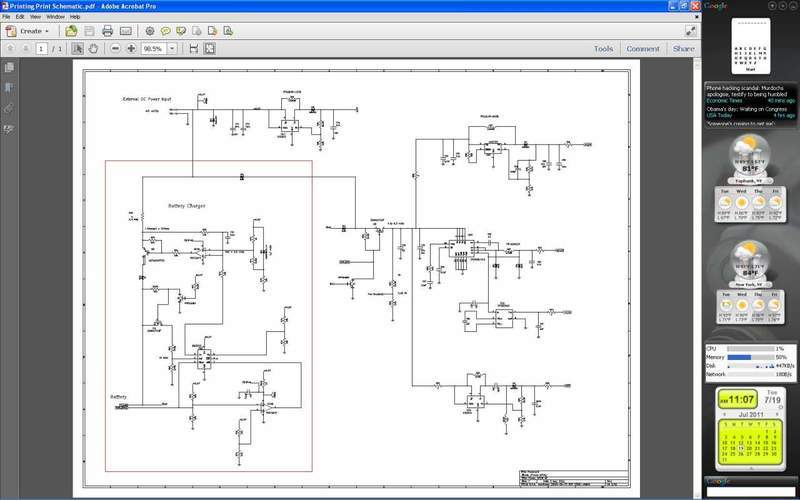
Task: Click the Save file icon
Action: (x=89, y=31)
